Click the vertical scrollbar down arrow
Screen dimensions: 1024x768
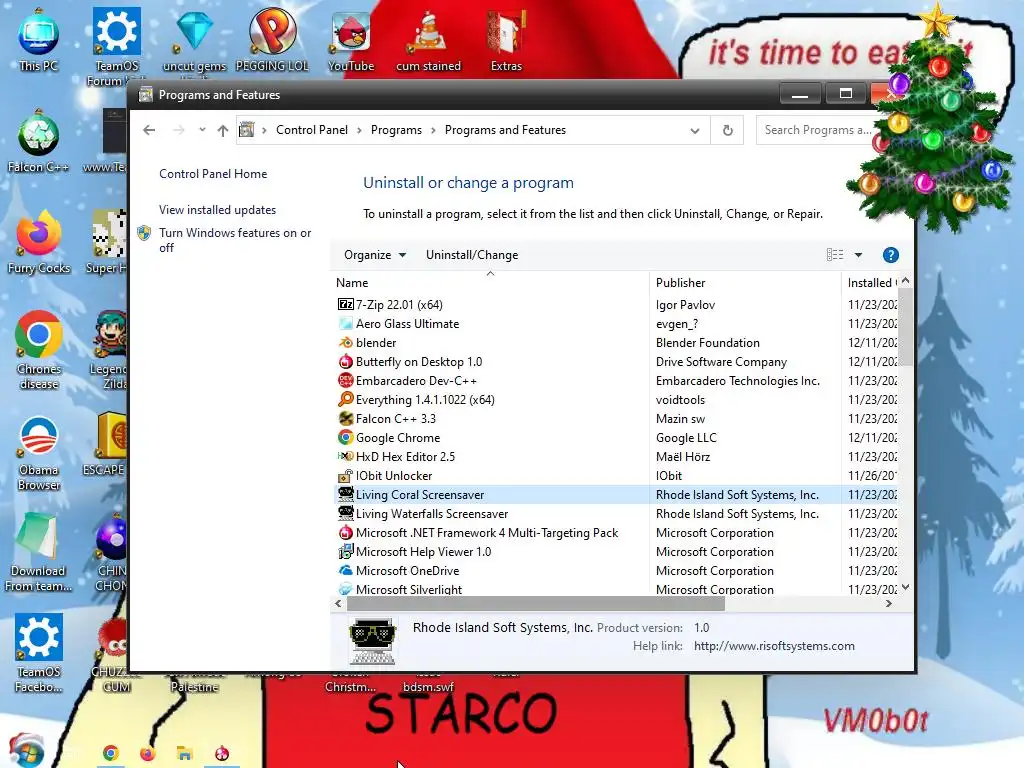(905, 587)
